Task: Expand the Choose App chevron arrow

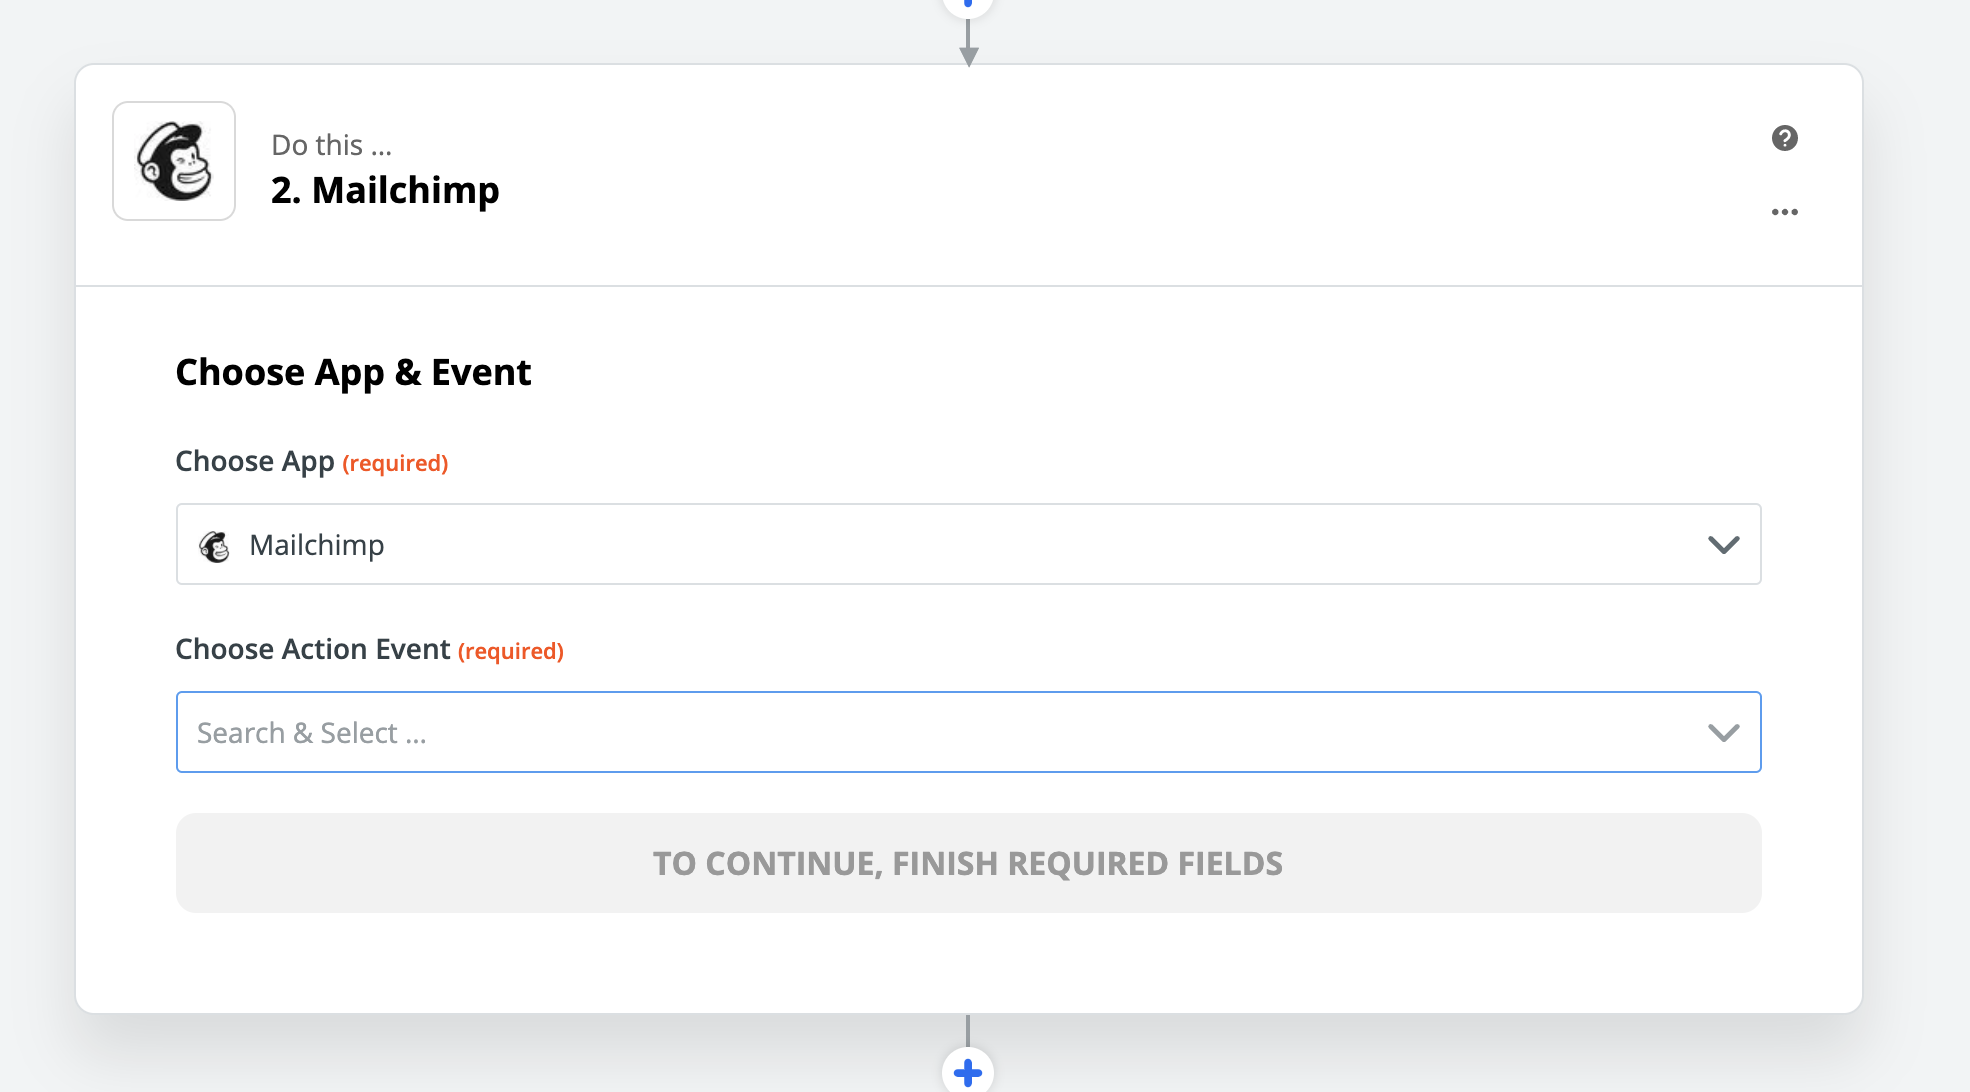Action: coord(1724,545)
